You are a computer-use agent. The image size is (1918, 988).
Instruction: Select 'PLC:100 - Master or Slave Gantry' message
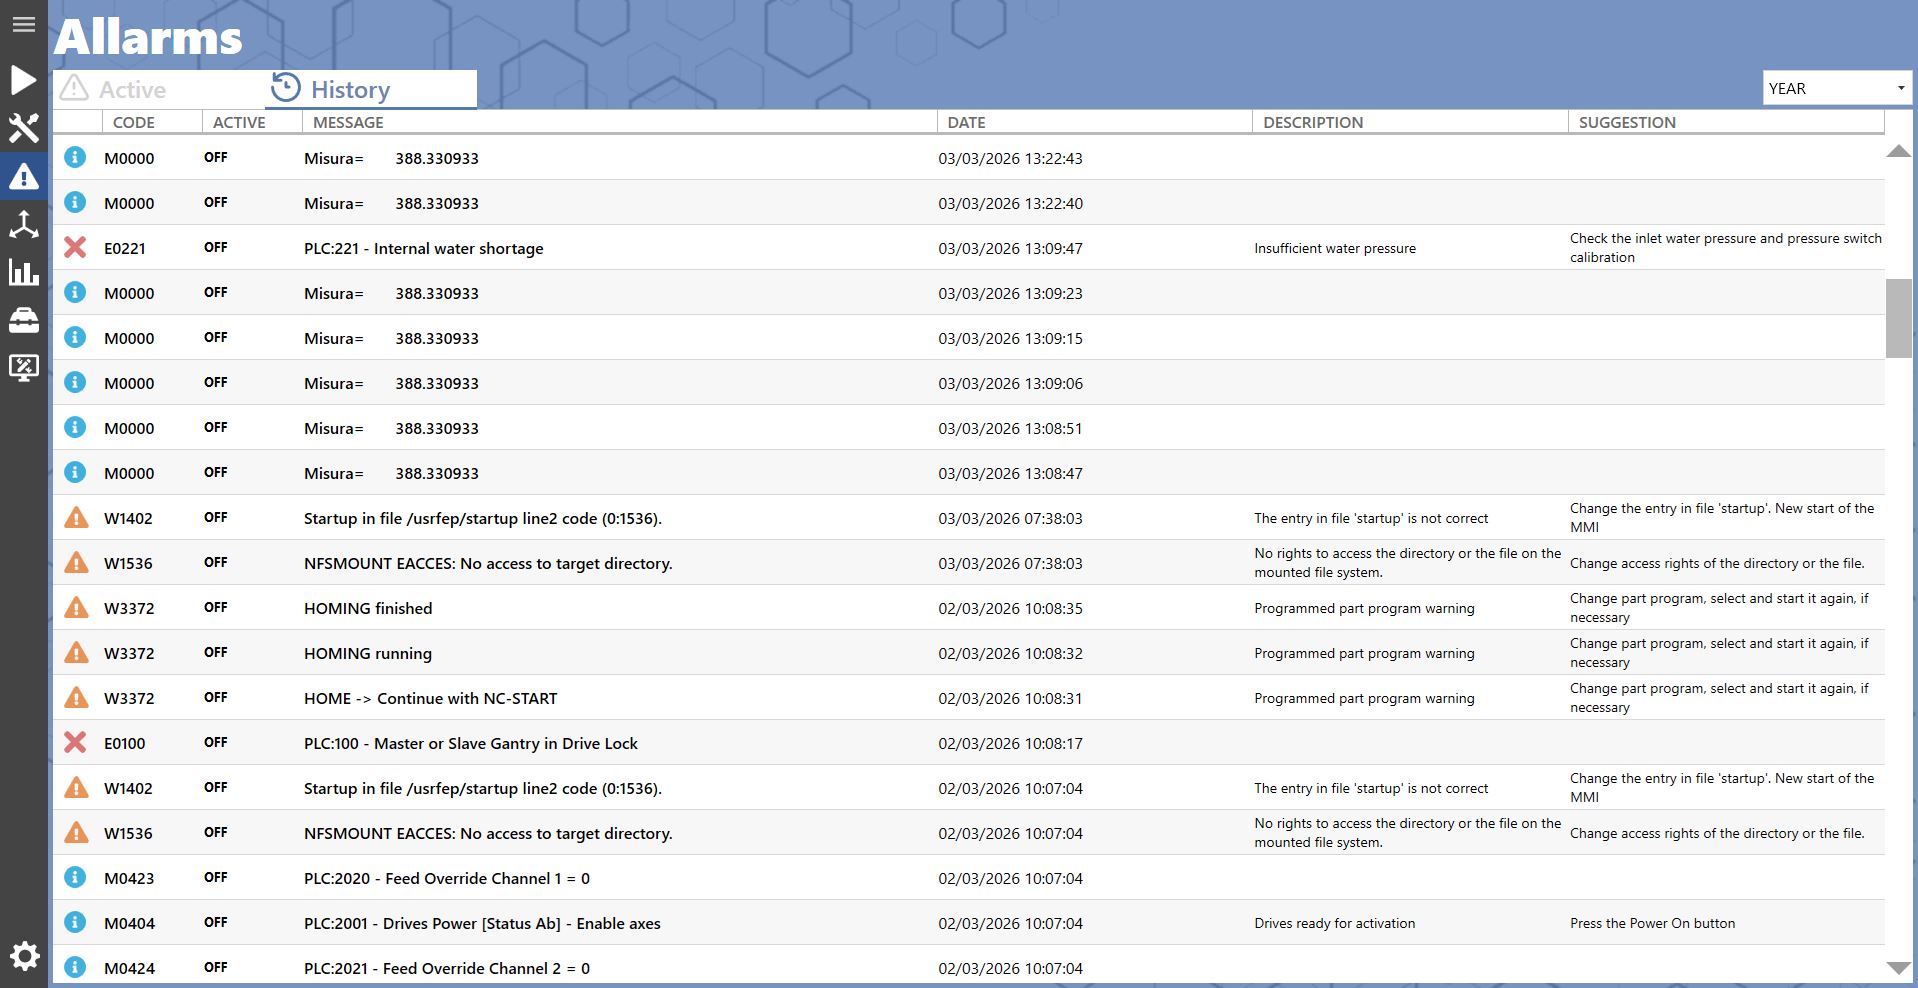471,743
